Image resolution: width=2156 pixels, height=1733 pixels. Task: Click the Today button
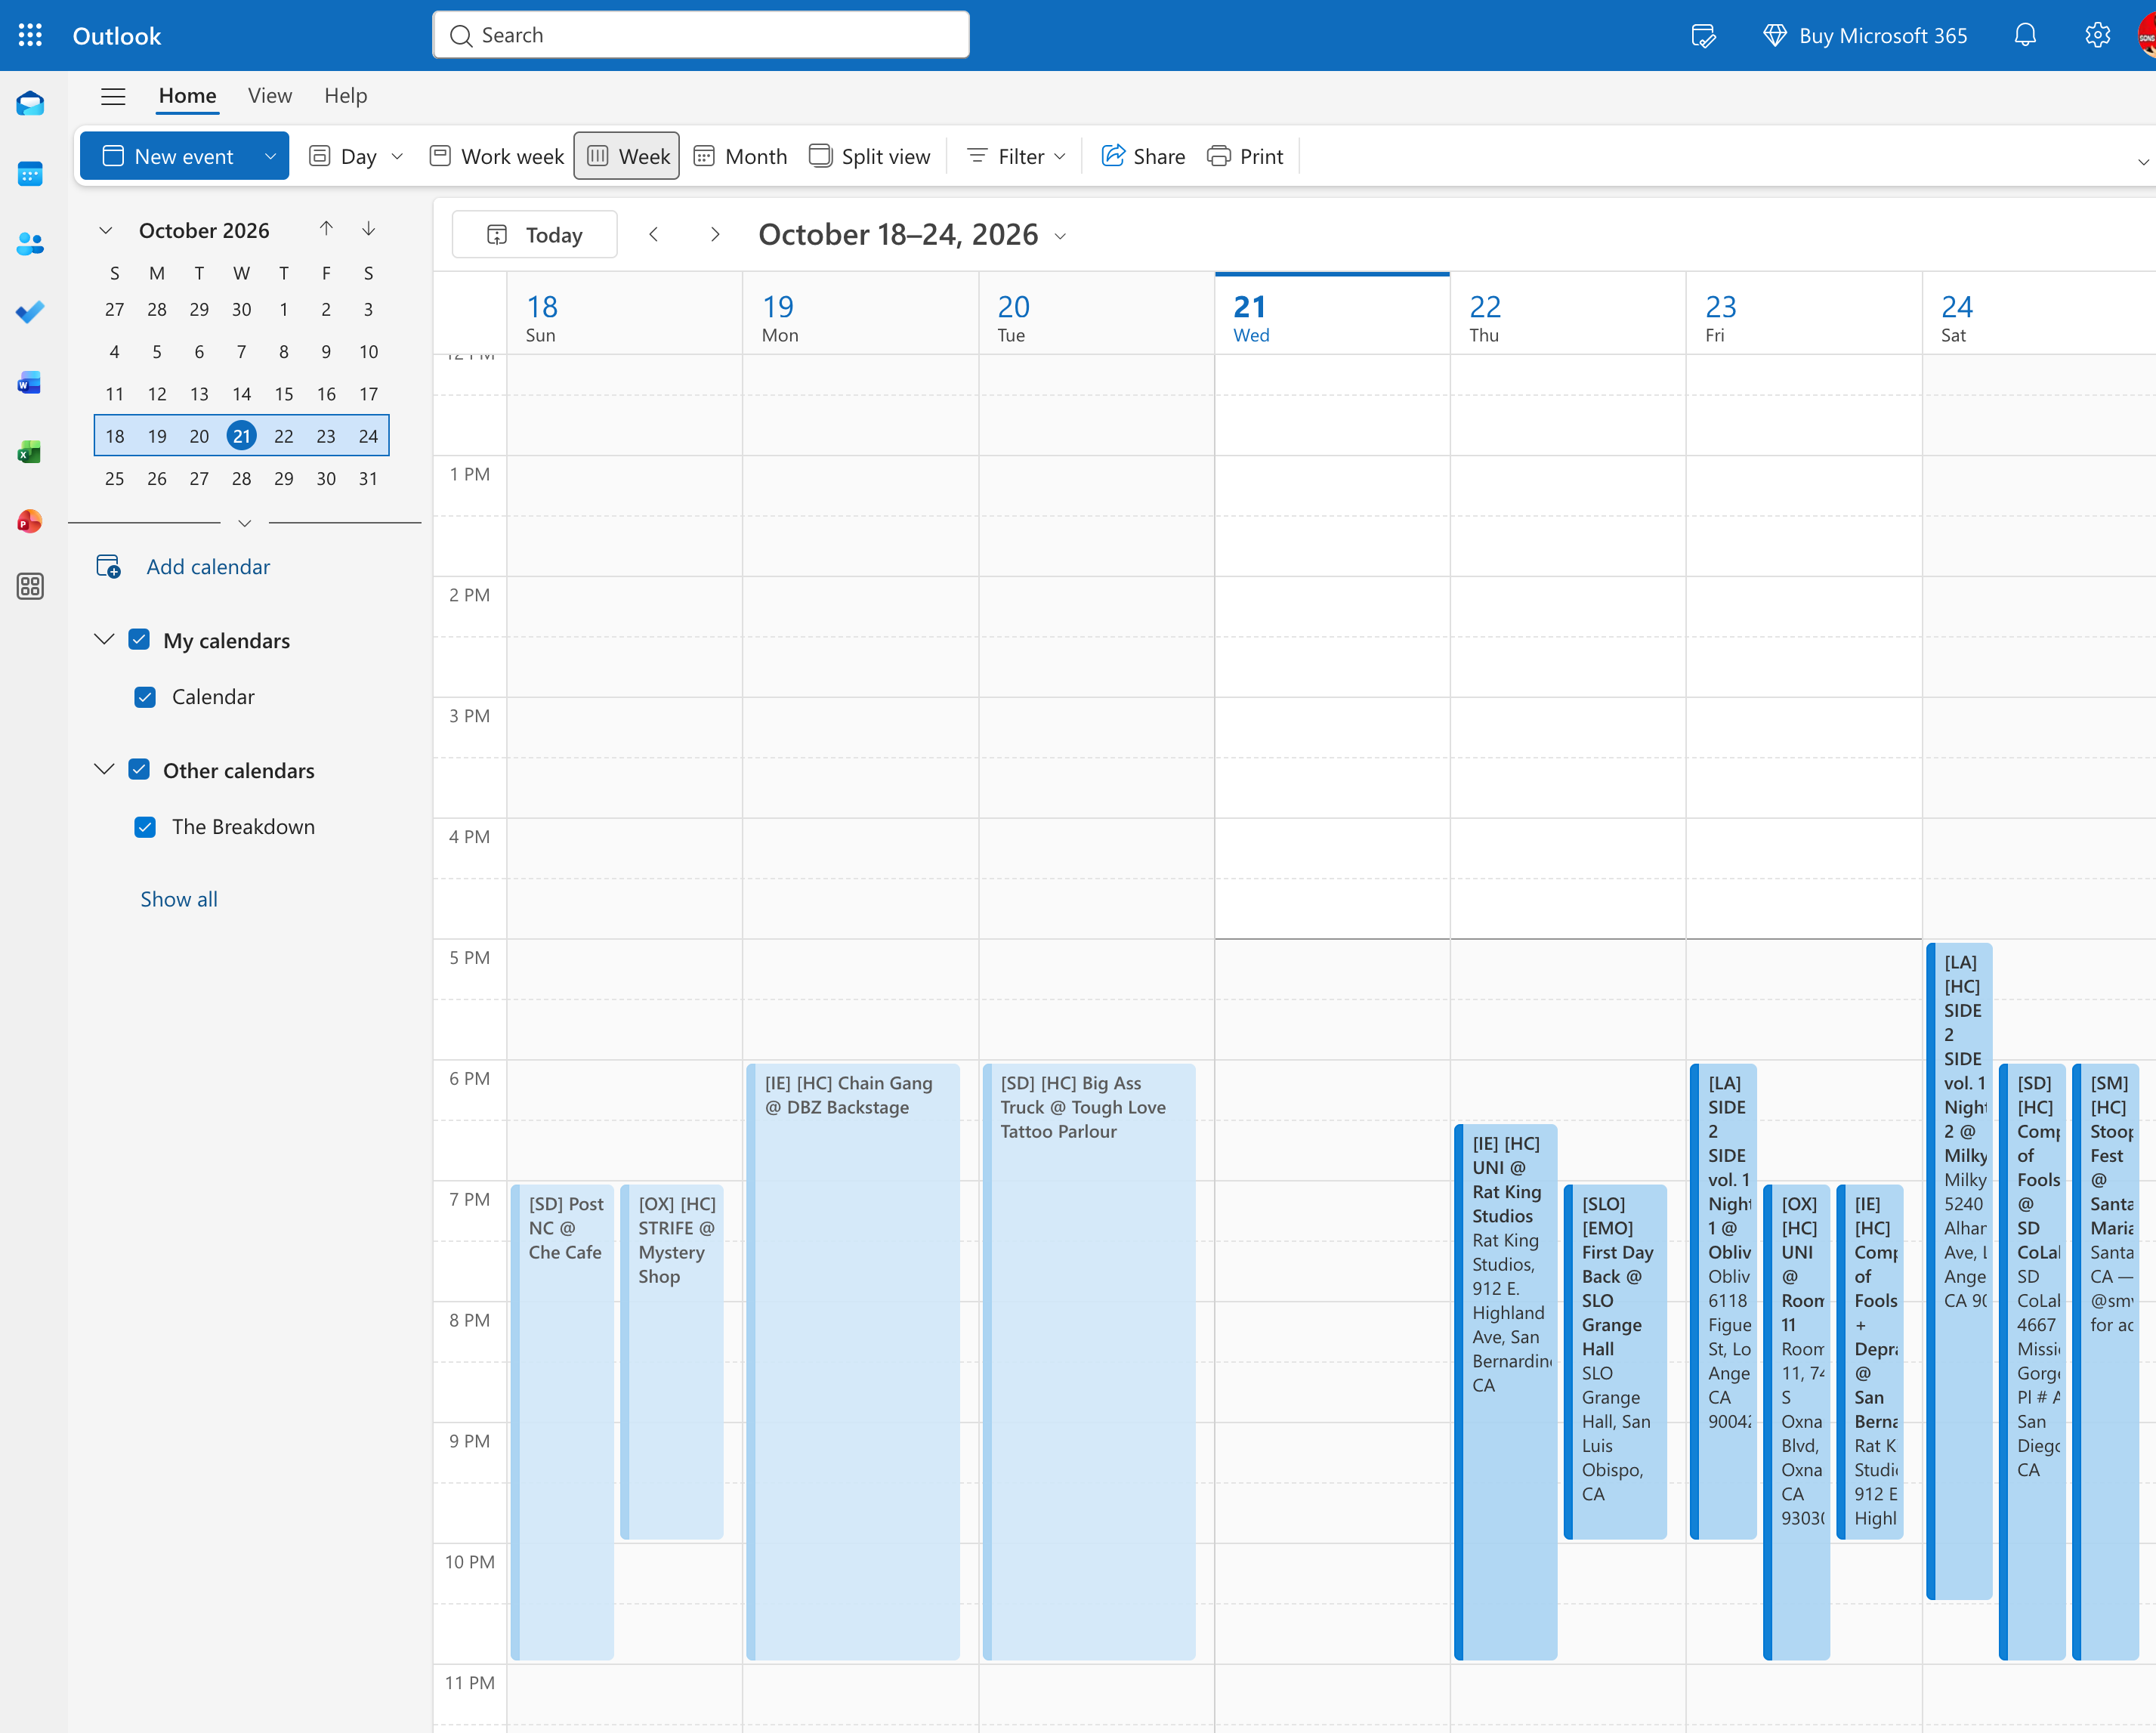pyautogui.click(x=534, y=235)
